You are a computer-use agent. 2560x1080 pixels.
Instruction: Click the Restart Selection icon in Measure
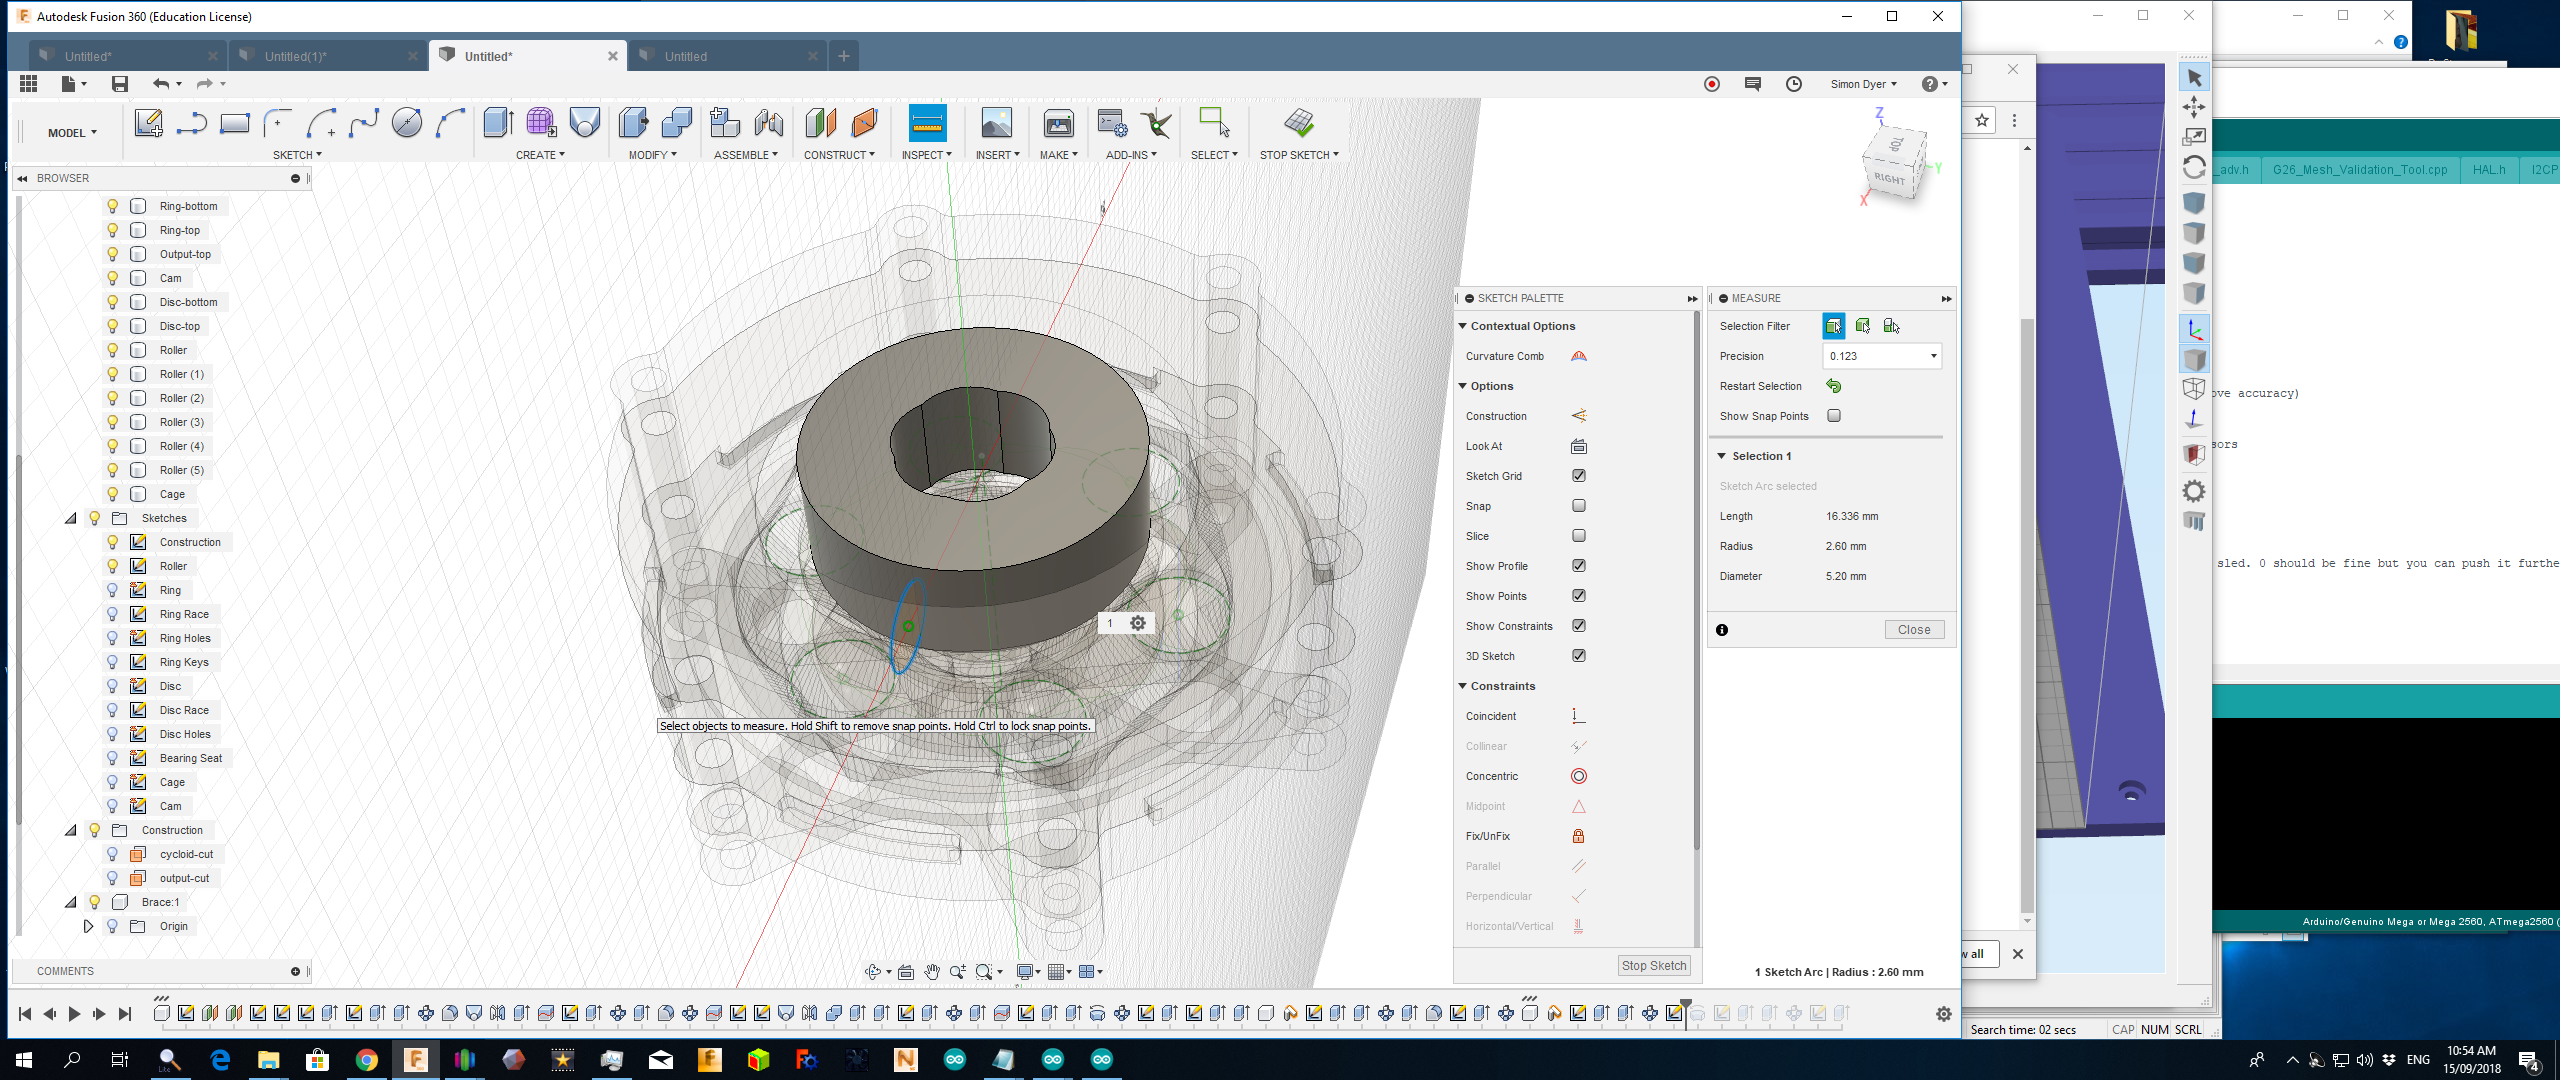(x=1833, y=386)
